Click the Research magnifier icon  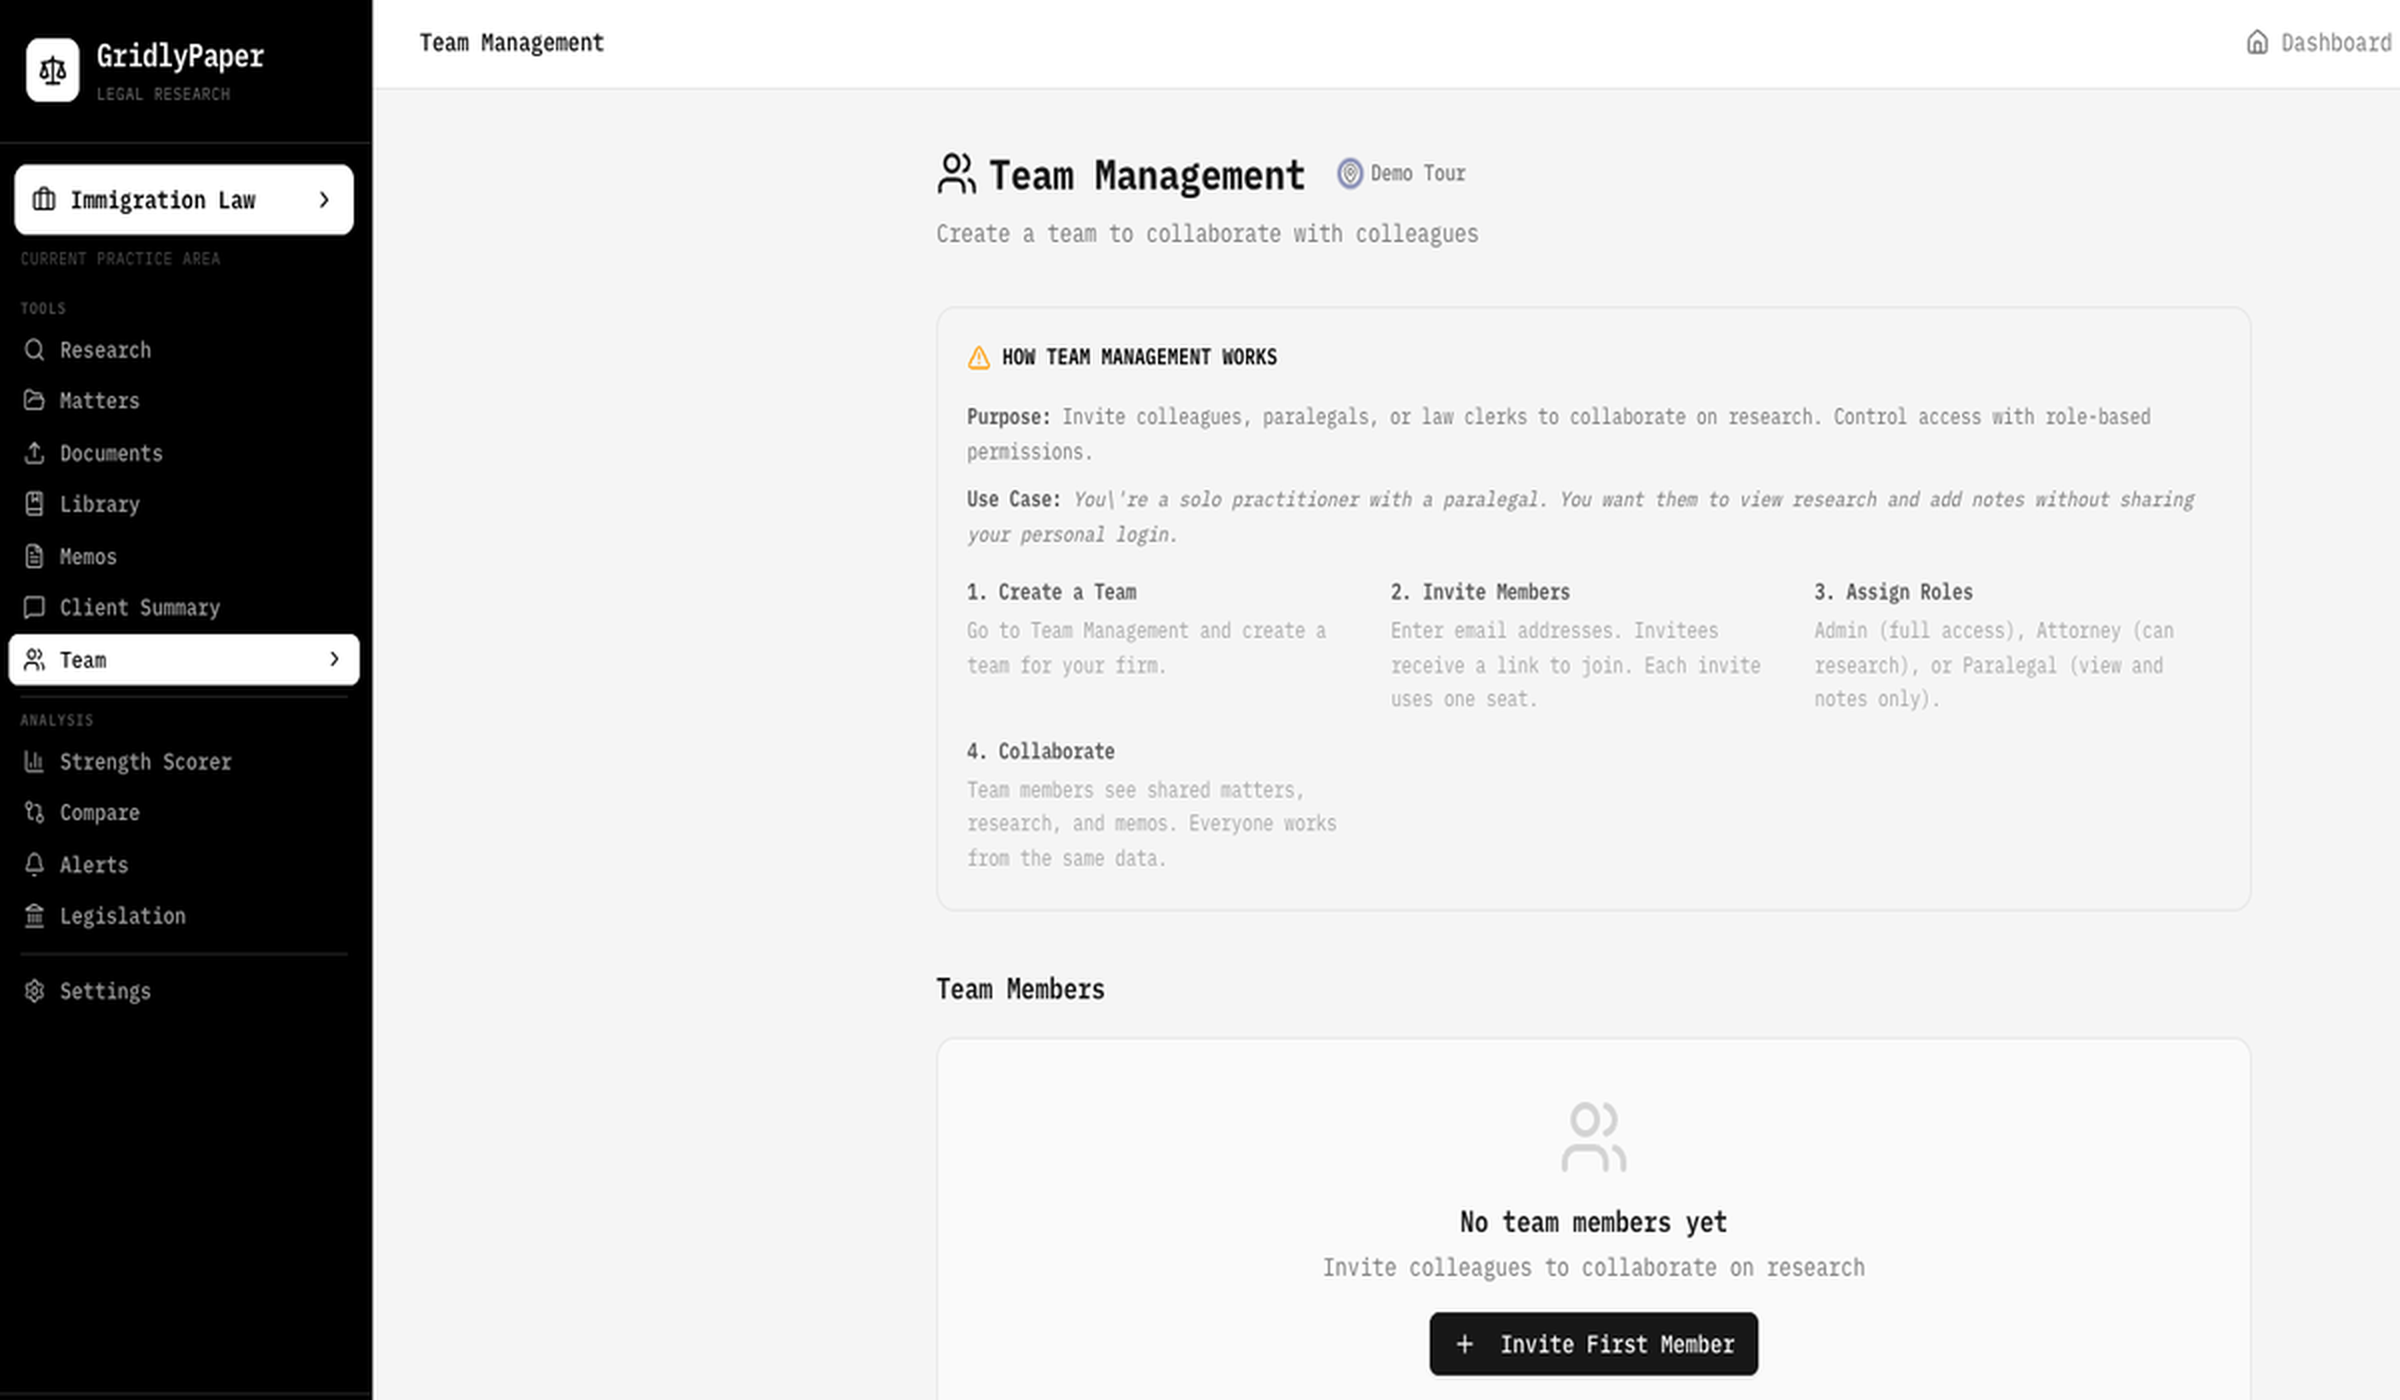34,350
